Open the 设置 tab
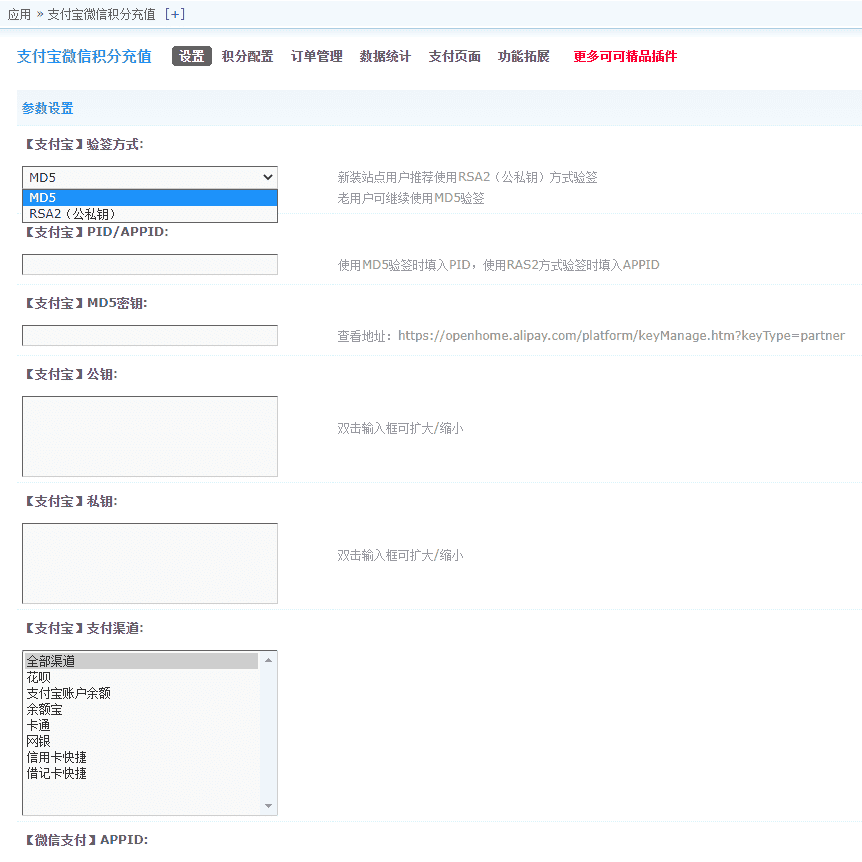 [x=192, y=56]
